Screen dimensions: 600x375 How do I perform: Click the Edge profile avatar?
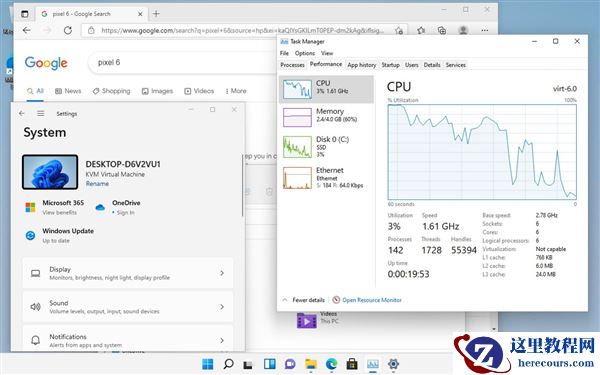pyautogui.click(x=463, y=30)
